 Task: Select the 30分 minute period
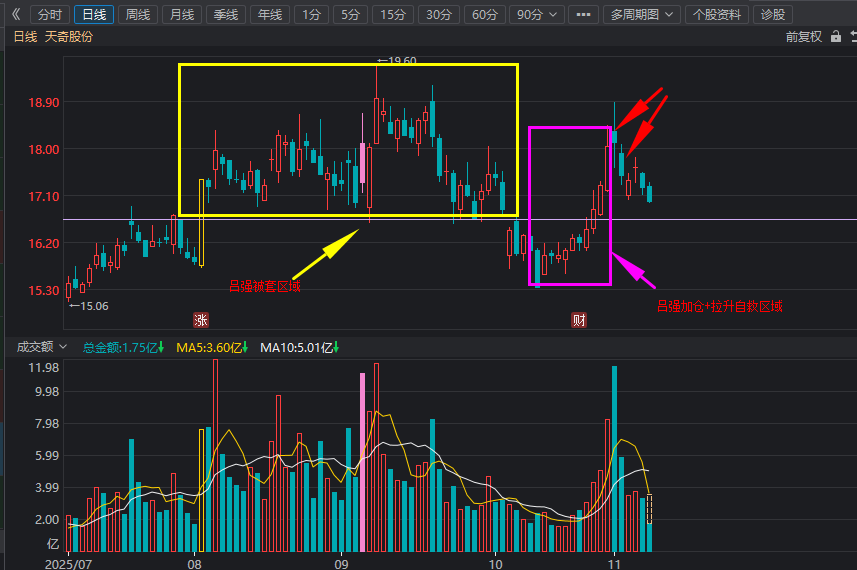(x=439, y=14)
